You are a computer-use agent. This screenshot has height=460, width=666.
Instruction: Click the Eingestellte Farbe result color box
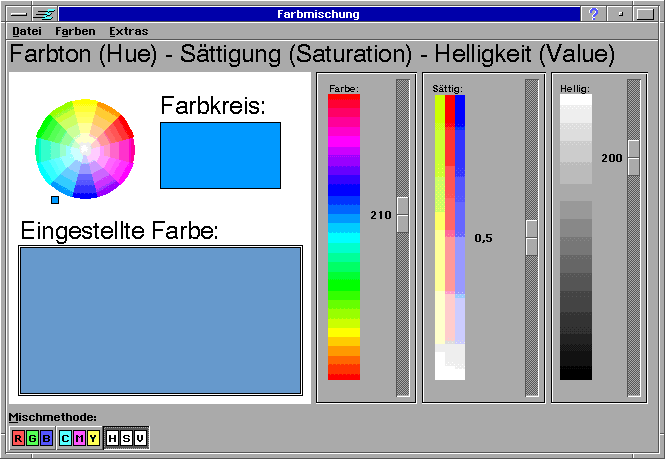pyautogui.click(x=160, y=320)
